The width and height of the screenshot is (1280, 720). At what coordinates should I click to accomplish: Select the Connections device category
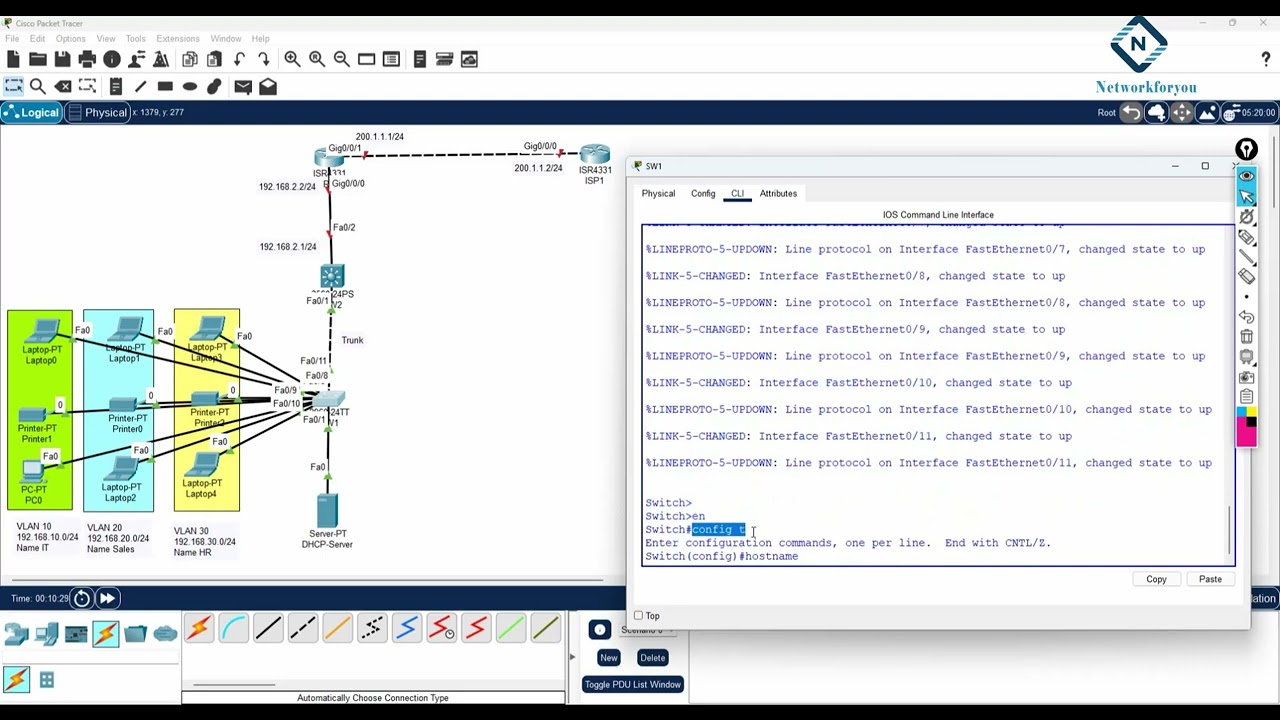point(105,633)
